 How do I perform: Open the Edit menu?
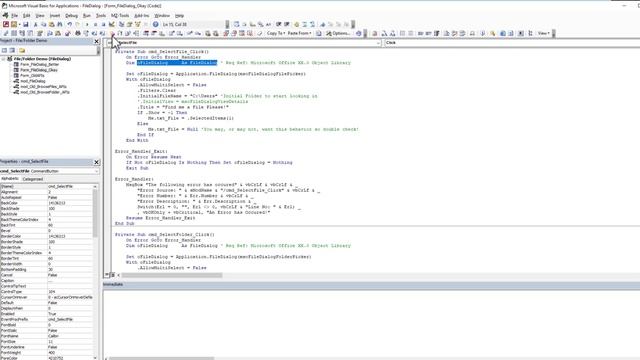tap(27, 16)
